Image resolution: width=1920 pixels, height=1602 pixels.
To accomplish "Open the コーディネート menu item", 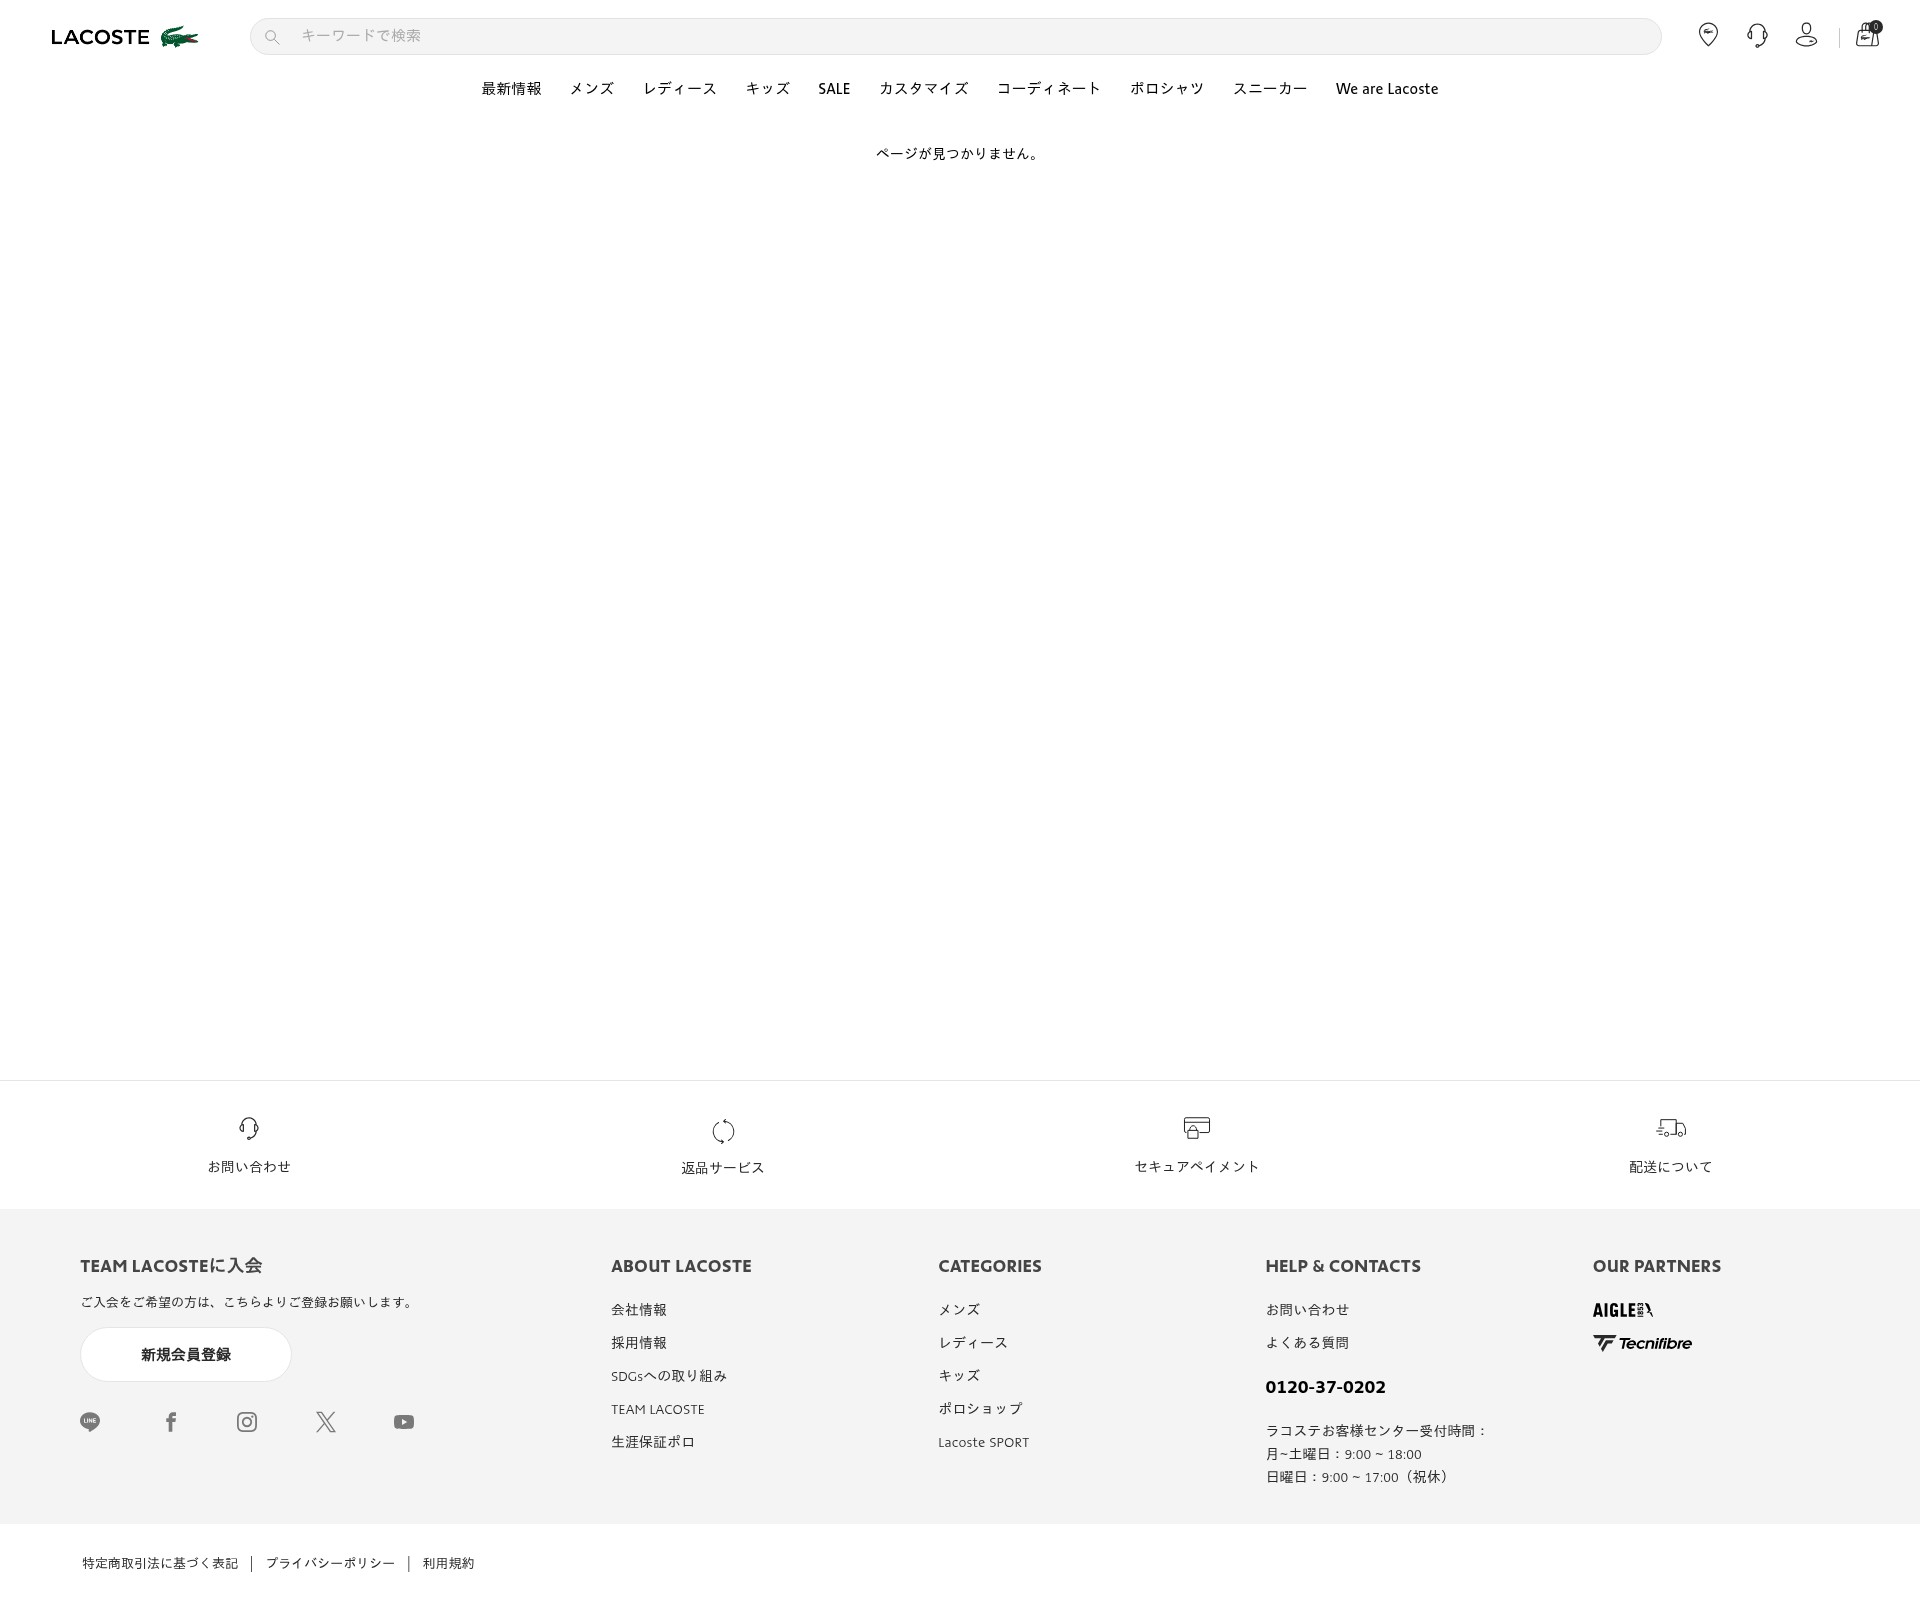I will click(1048, 89).
